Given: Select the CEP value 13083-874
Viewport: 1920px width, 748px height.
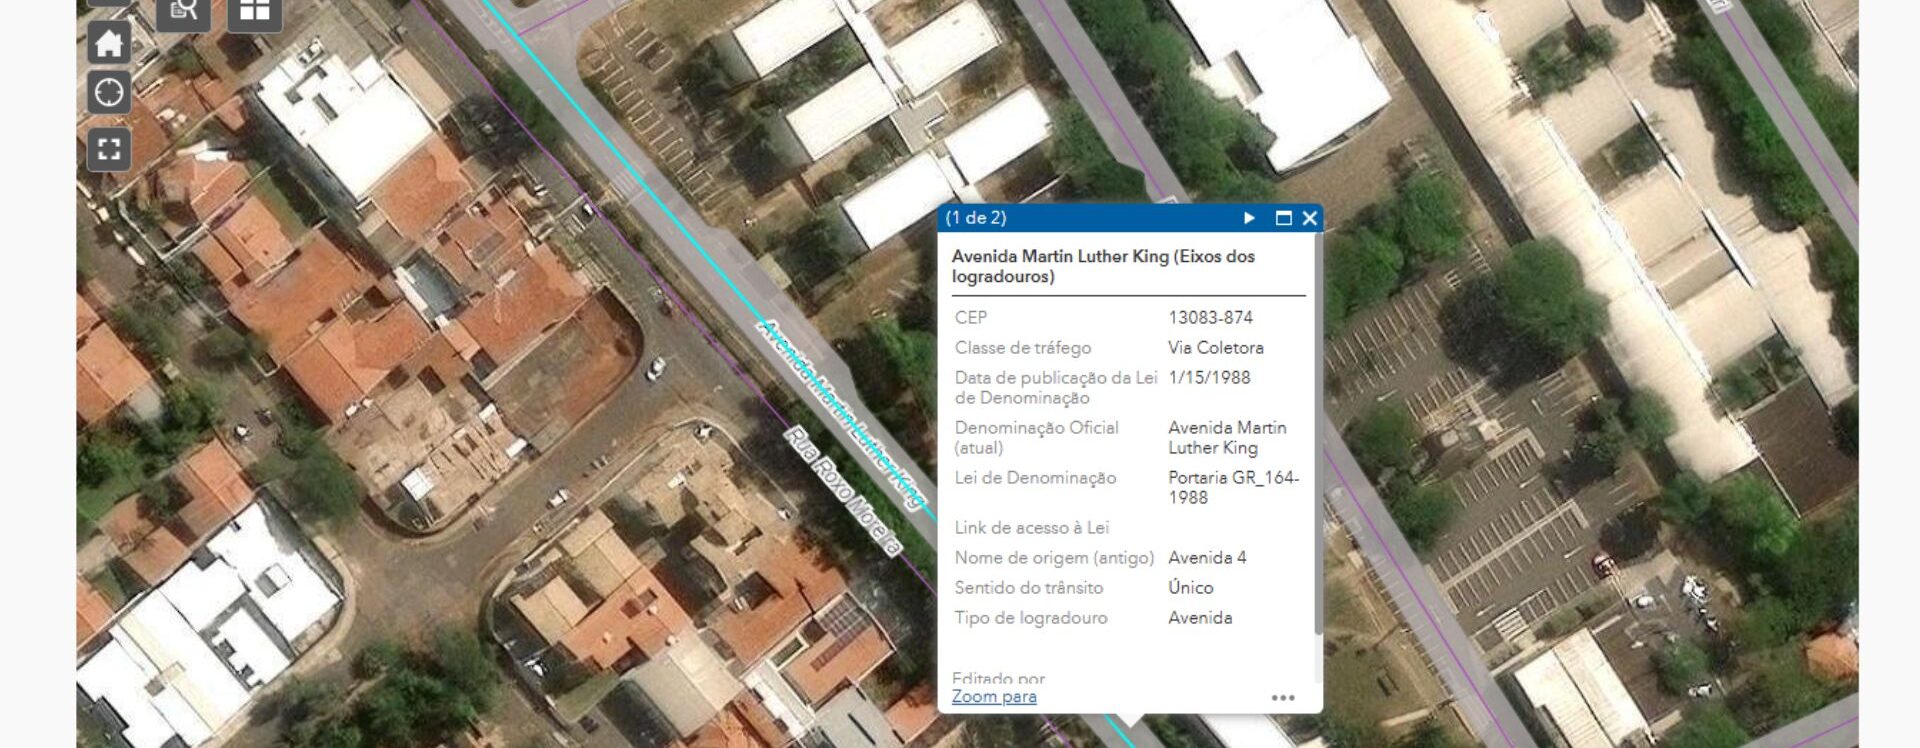Looking at the screenshot, I should [x=1210, y=318].
